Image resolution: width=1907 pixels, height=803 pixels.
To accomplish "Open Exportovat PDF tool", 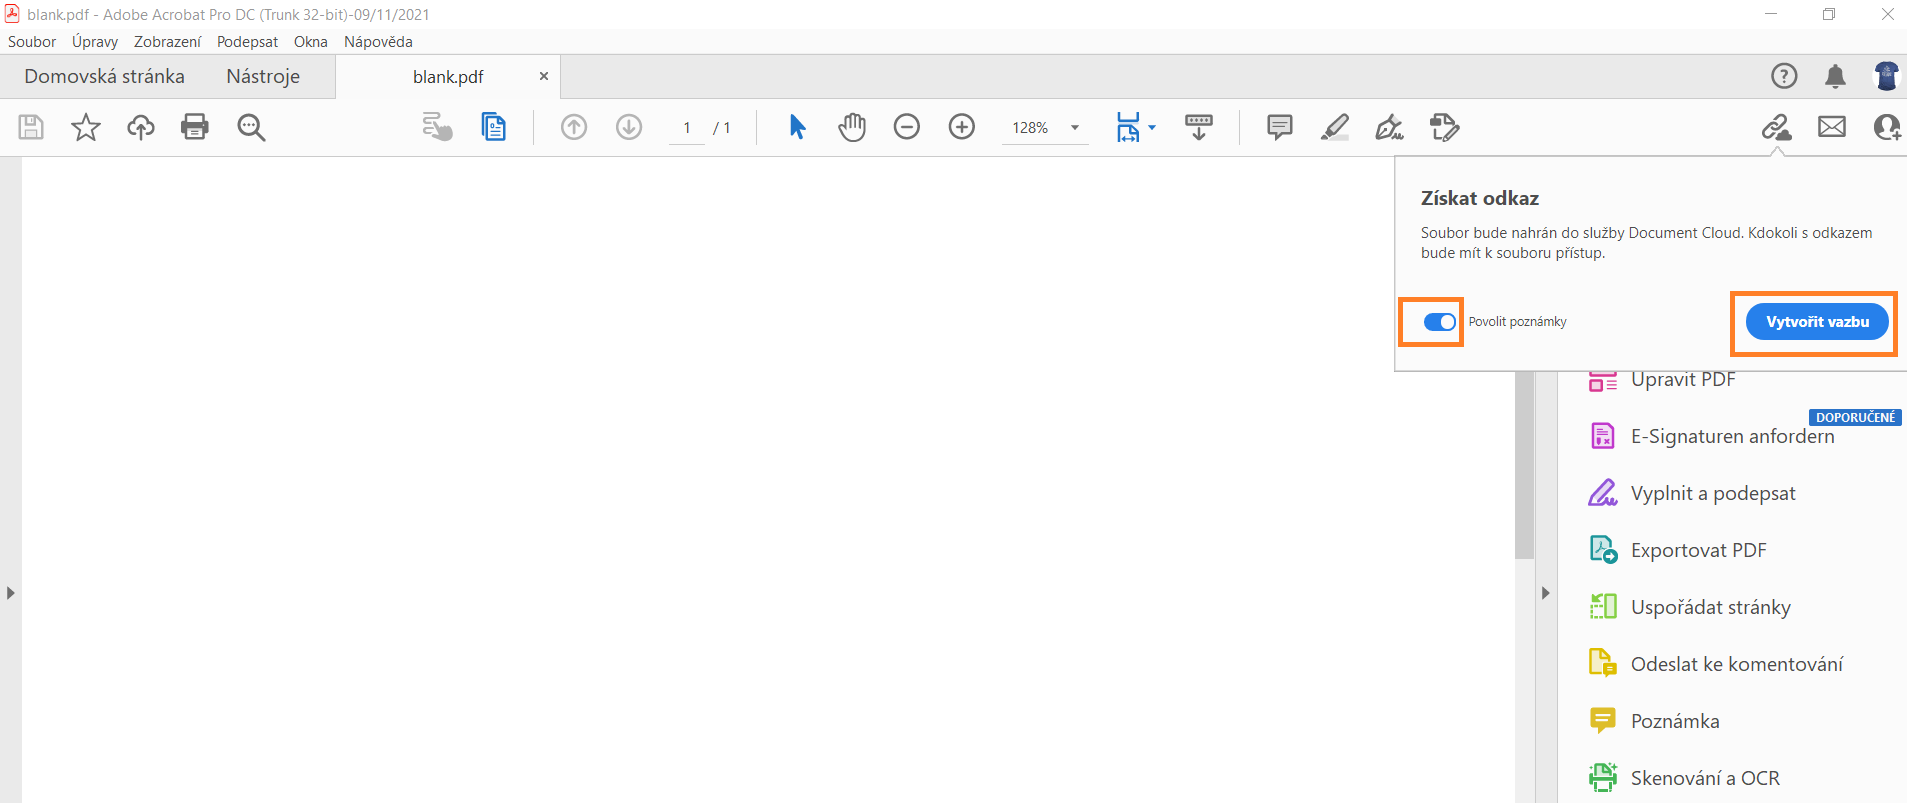I will point(1698,550).
